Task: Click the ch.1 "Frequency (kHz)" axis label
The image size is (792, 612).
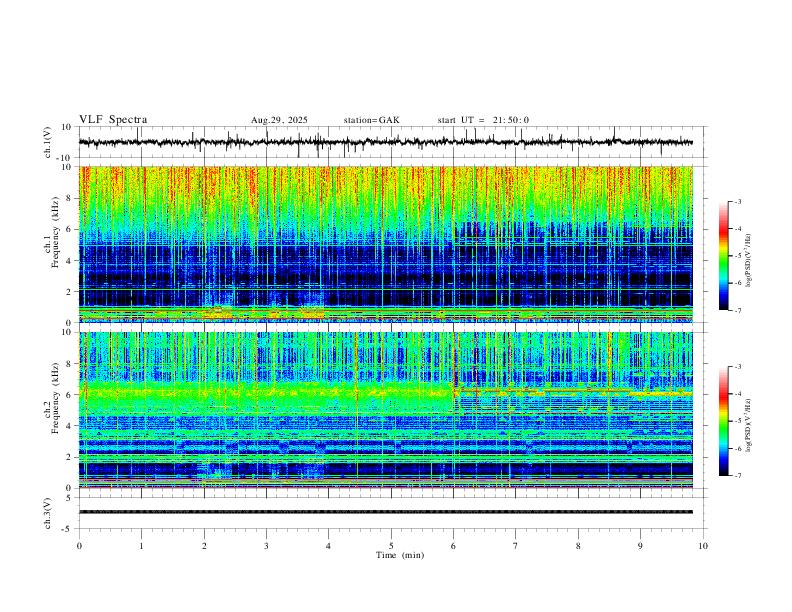Action: [56, 232]
